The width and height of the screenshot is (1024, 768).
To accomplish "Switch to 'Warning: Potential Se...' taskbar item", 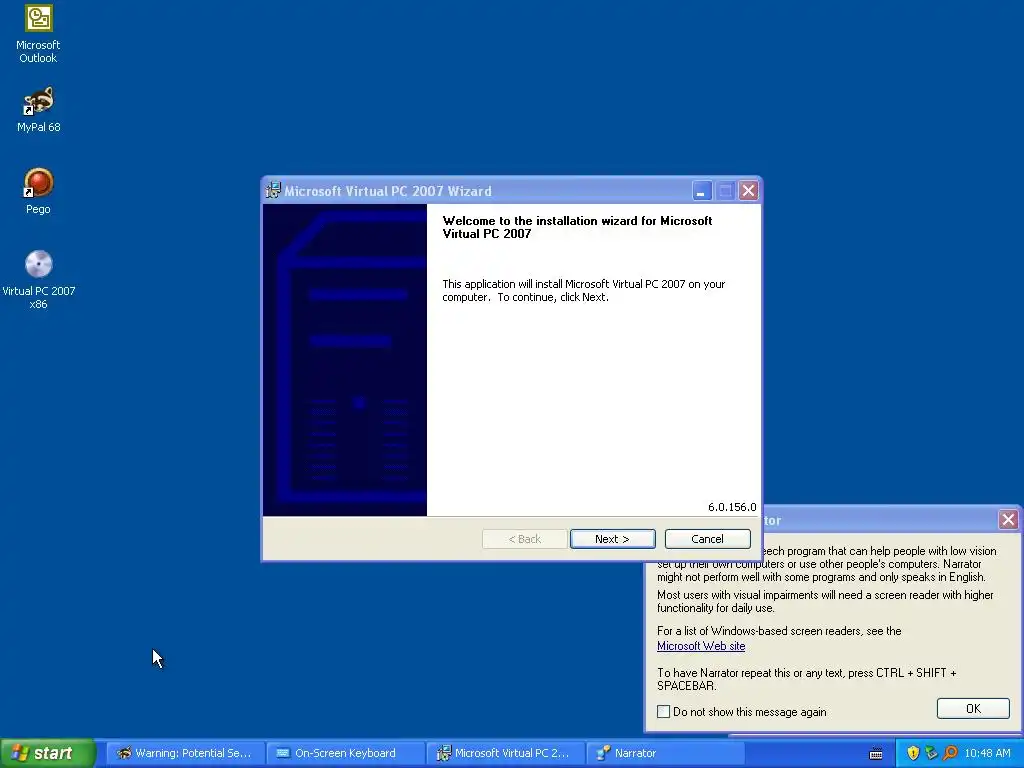I will (185, 753).
